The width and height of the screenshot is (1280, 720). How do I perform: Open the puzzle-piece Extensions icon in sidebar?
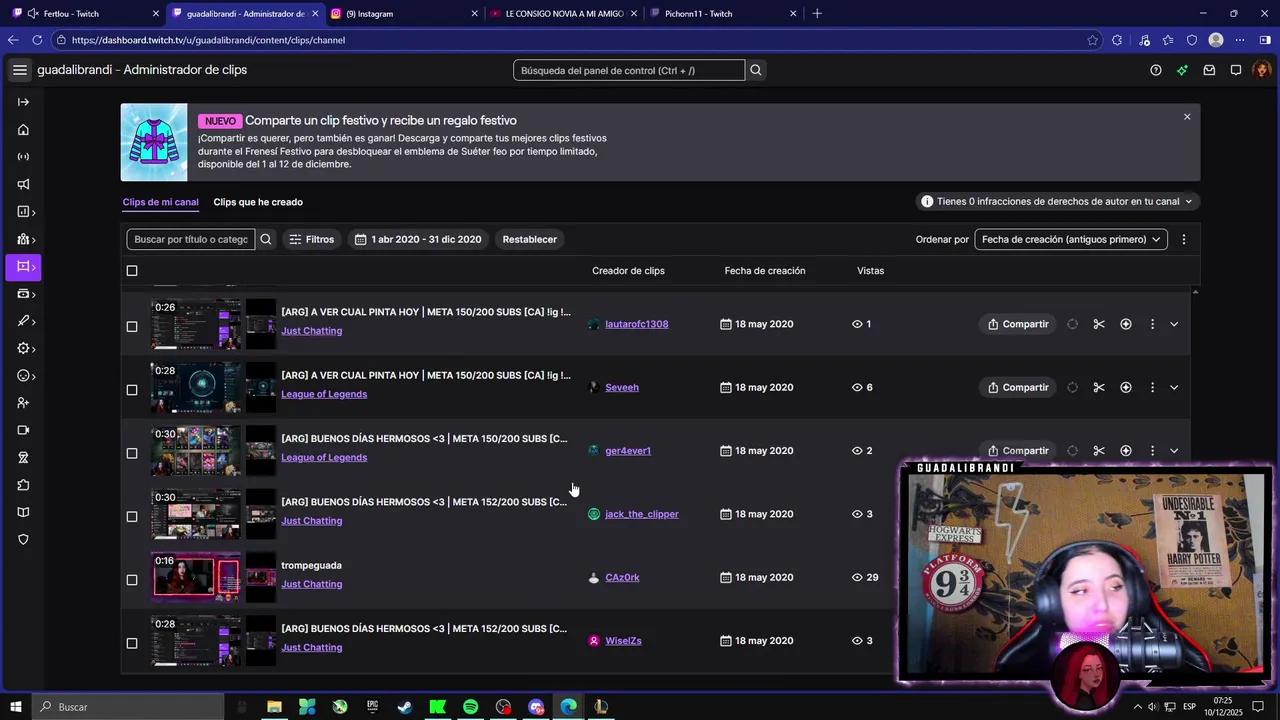[23, 485]
